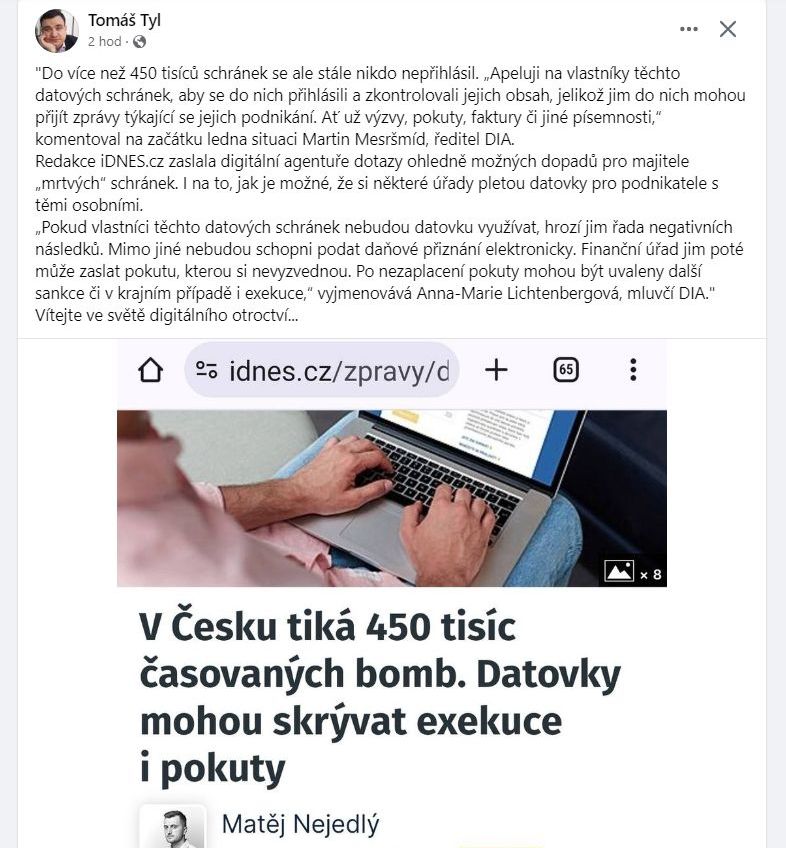The height and width of the screenshot is (848, 786).
Task: Click the headline about 450 tisíc časovaných bomb
Action: click(x=380, y=698)
